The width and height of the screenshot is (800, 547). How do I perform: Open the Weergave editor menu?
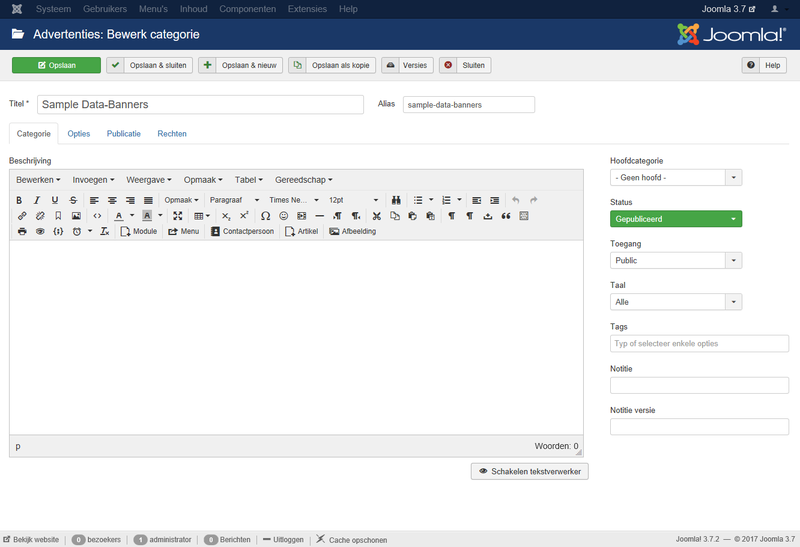149,180
